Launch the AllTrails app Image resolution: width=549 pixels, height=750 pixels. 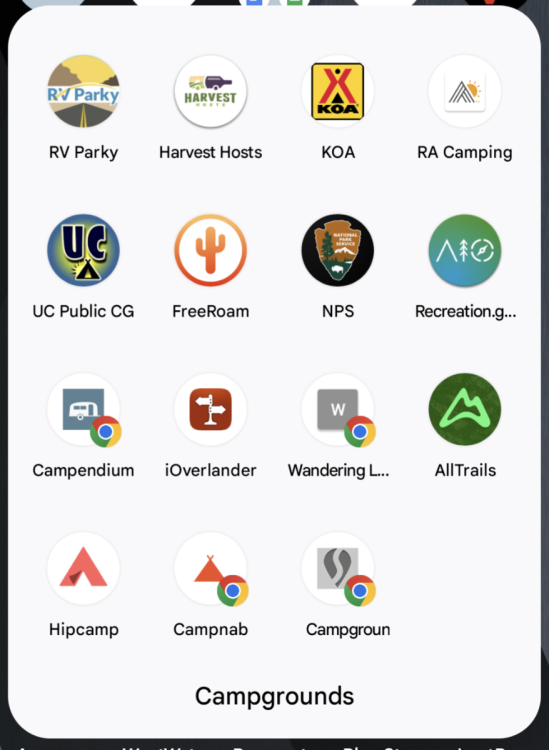coord(465,409)
